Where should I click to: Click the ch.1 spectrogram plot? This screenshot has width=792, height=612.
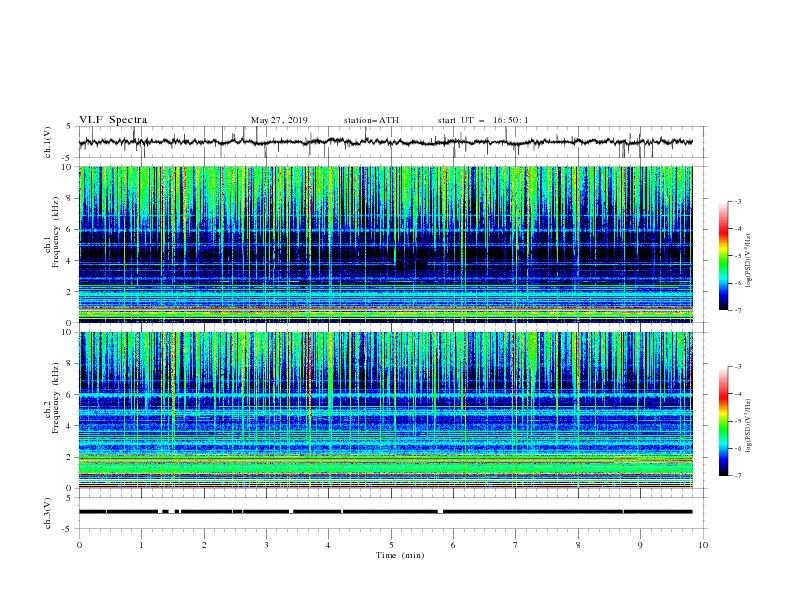pos(385,244)
